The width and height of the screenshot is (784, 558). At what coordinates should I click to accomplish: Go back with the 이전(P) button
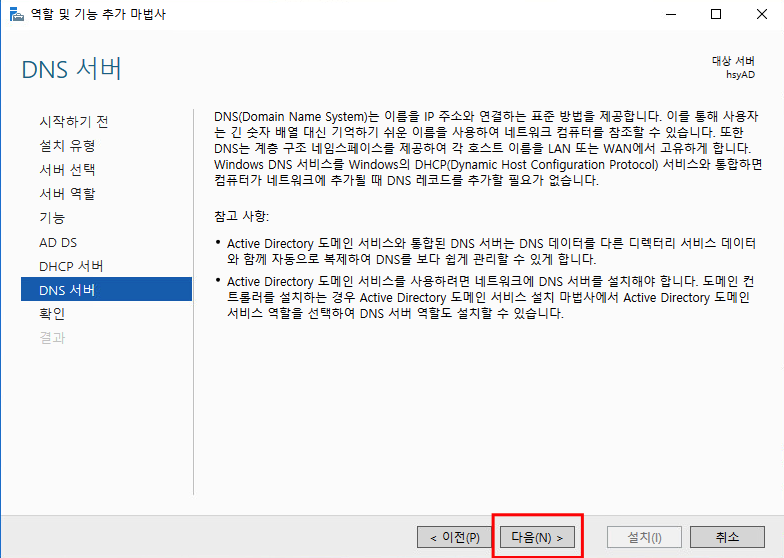[454, 538]
